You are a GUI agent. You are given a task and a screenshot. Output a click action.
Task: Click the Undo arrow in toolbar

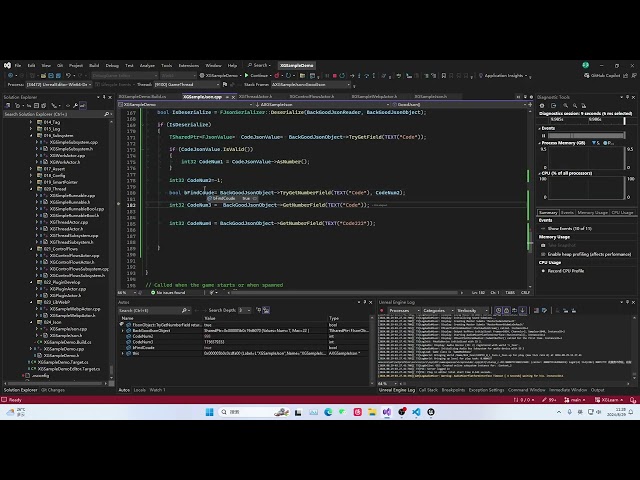(x=68, y=76)
